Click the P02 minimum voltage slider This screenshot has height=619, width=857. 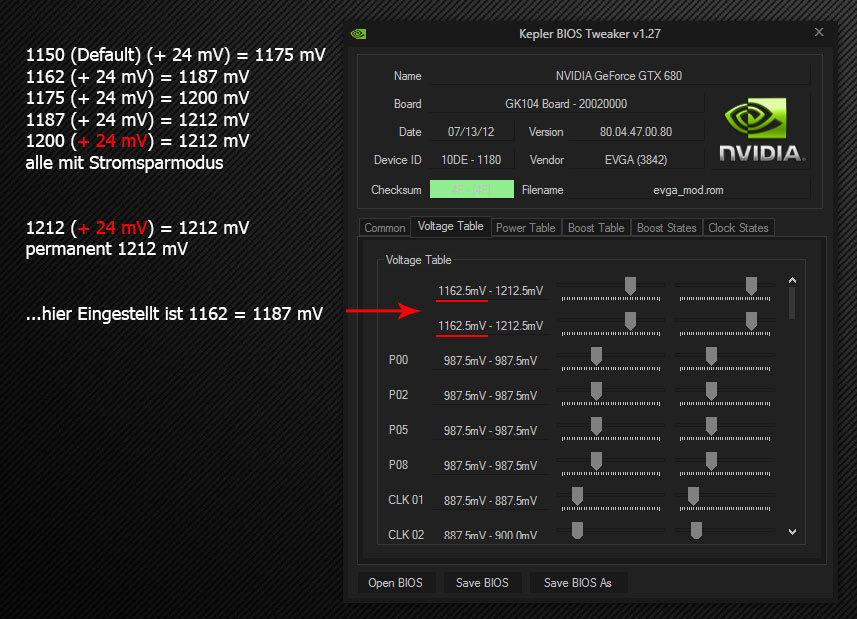point(596,391)
